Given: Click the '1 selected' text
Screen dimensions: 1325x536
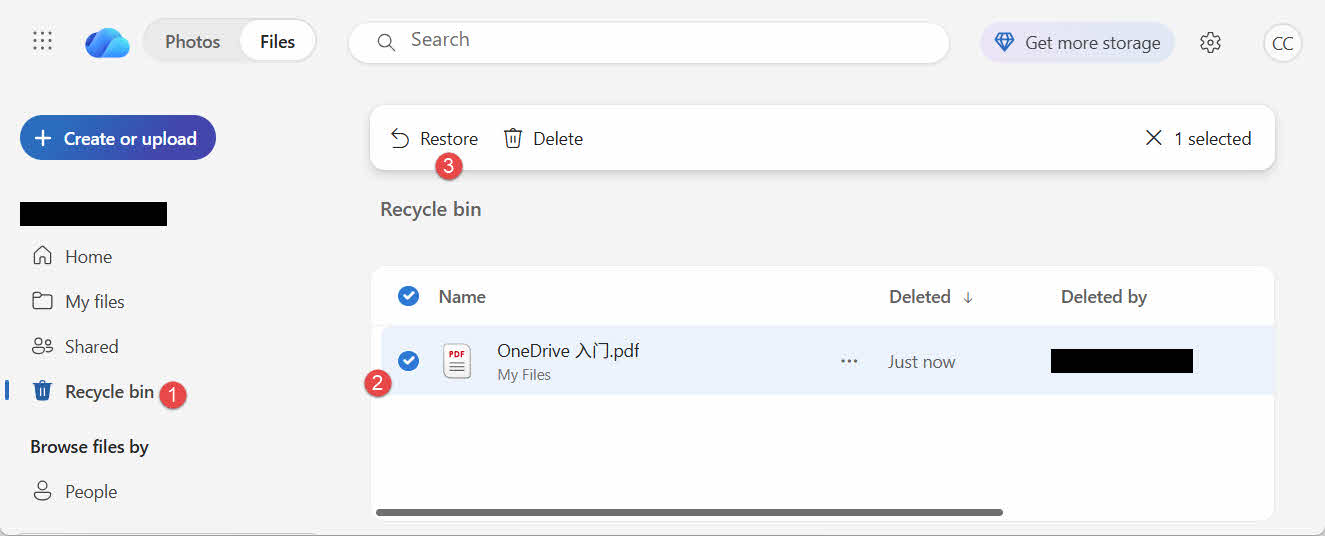Looking at the screenshot, I should [x=1212, y=139].
